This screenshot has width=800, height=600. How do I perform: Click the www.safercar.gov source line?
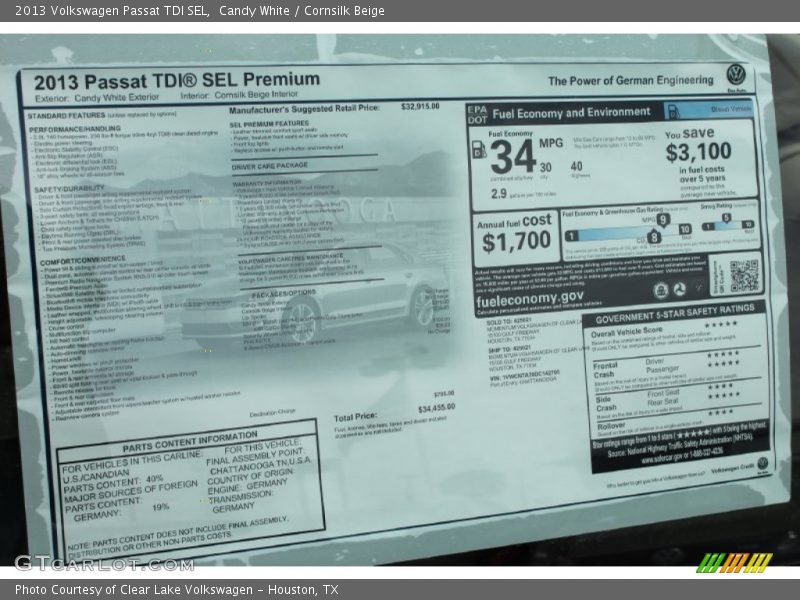(681, 455)
